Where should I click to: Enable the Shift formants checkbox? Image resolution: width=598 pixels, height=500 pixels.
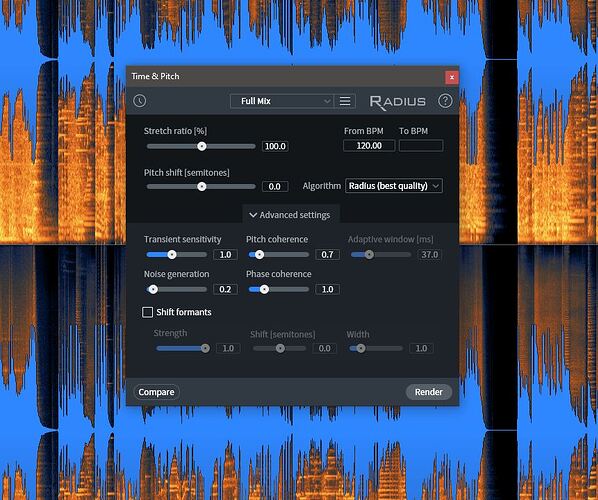click(x=147, y=312)
